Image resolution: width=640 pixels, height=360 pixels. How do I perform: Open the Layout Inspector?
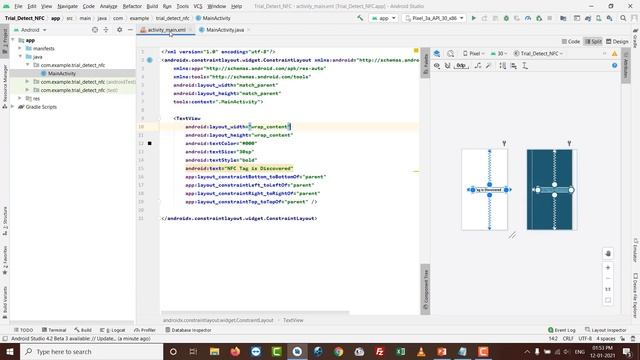(x=605, y=330)
